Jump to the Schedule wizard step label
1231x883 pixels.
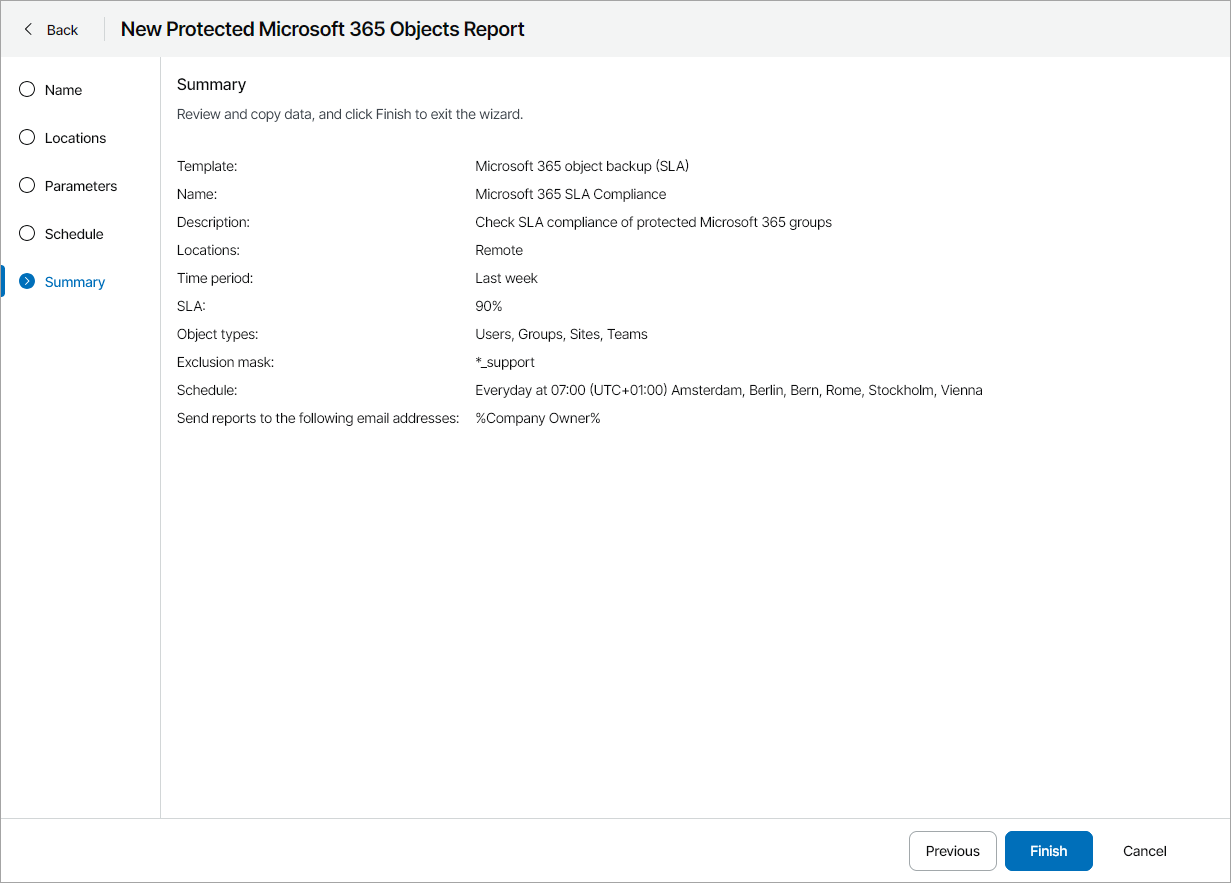pyautogui.click(x=74, y=234)
